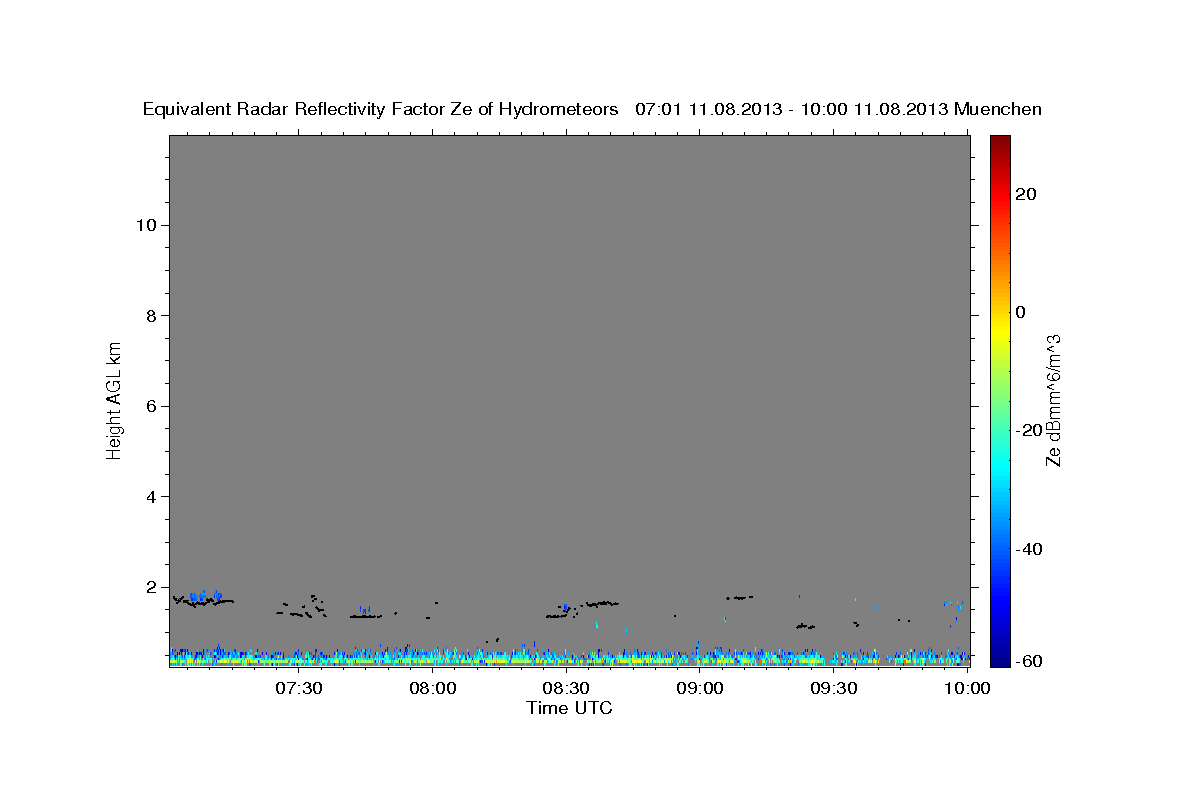The width and height of the screenshot is (1200, 800).
Task: Click the '08:00' time tick label
Action: [x=433, y=689]
